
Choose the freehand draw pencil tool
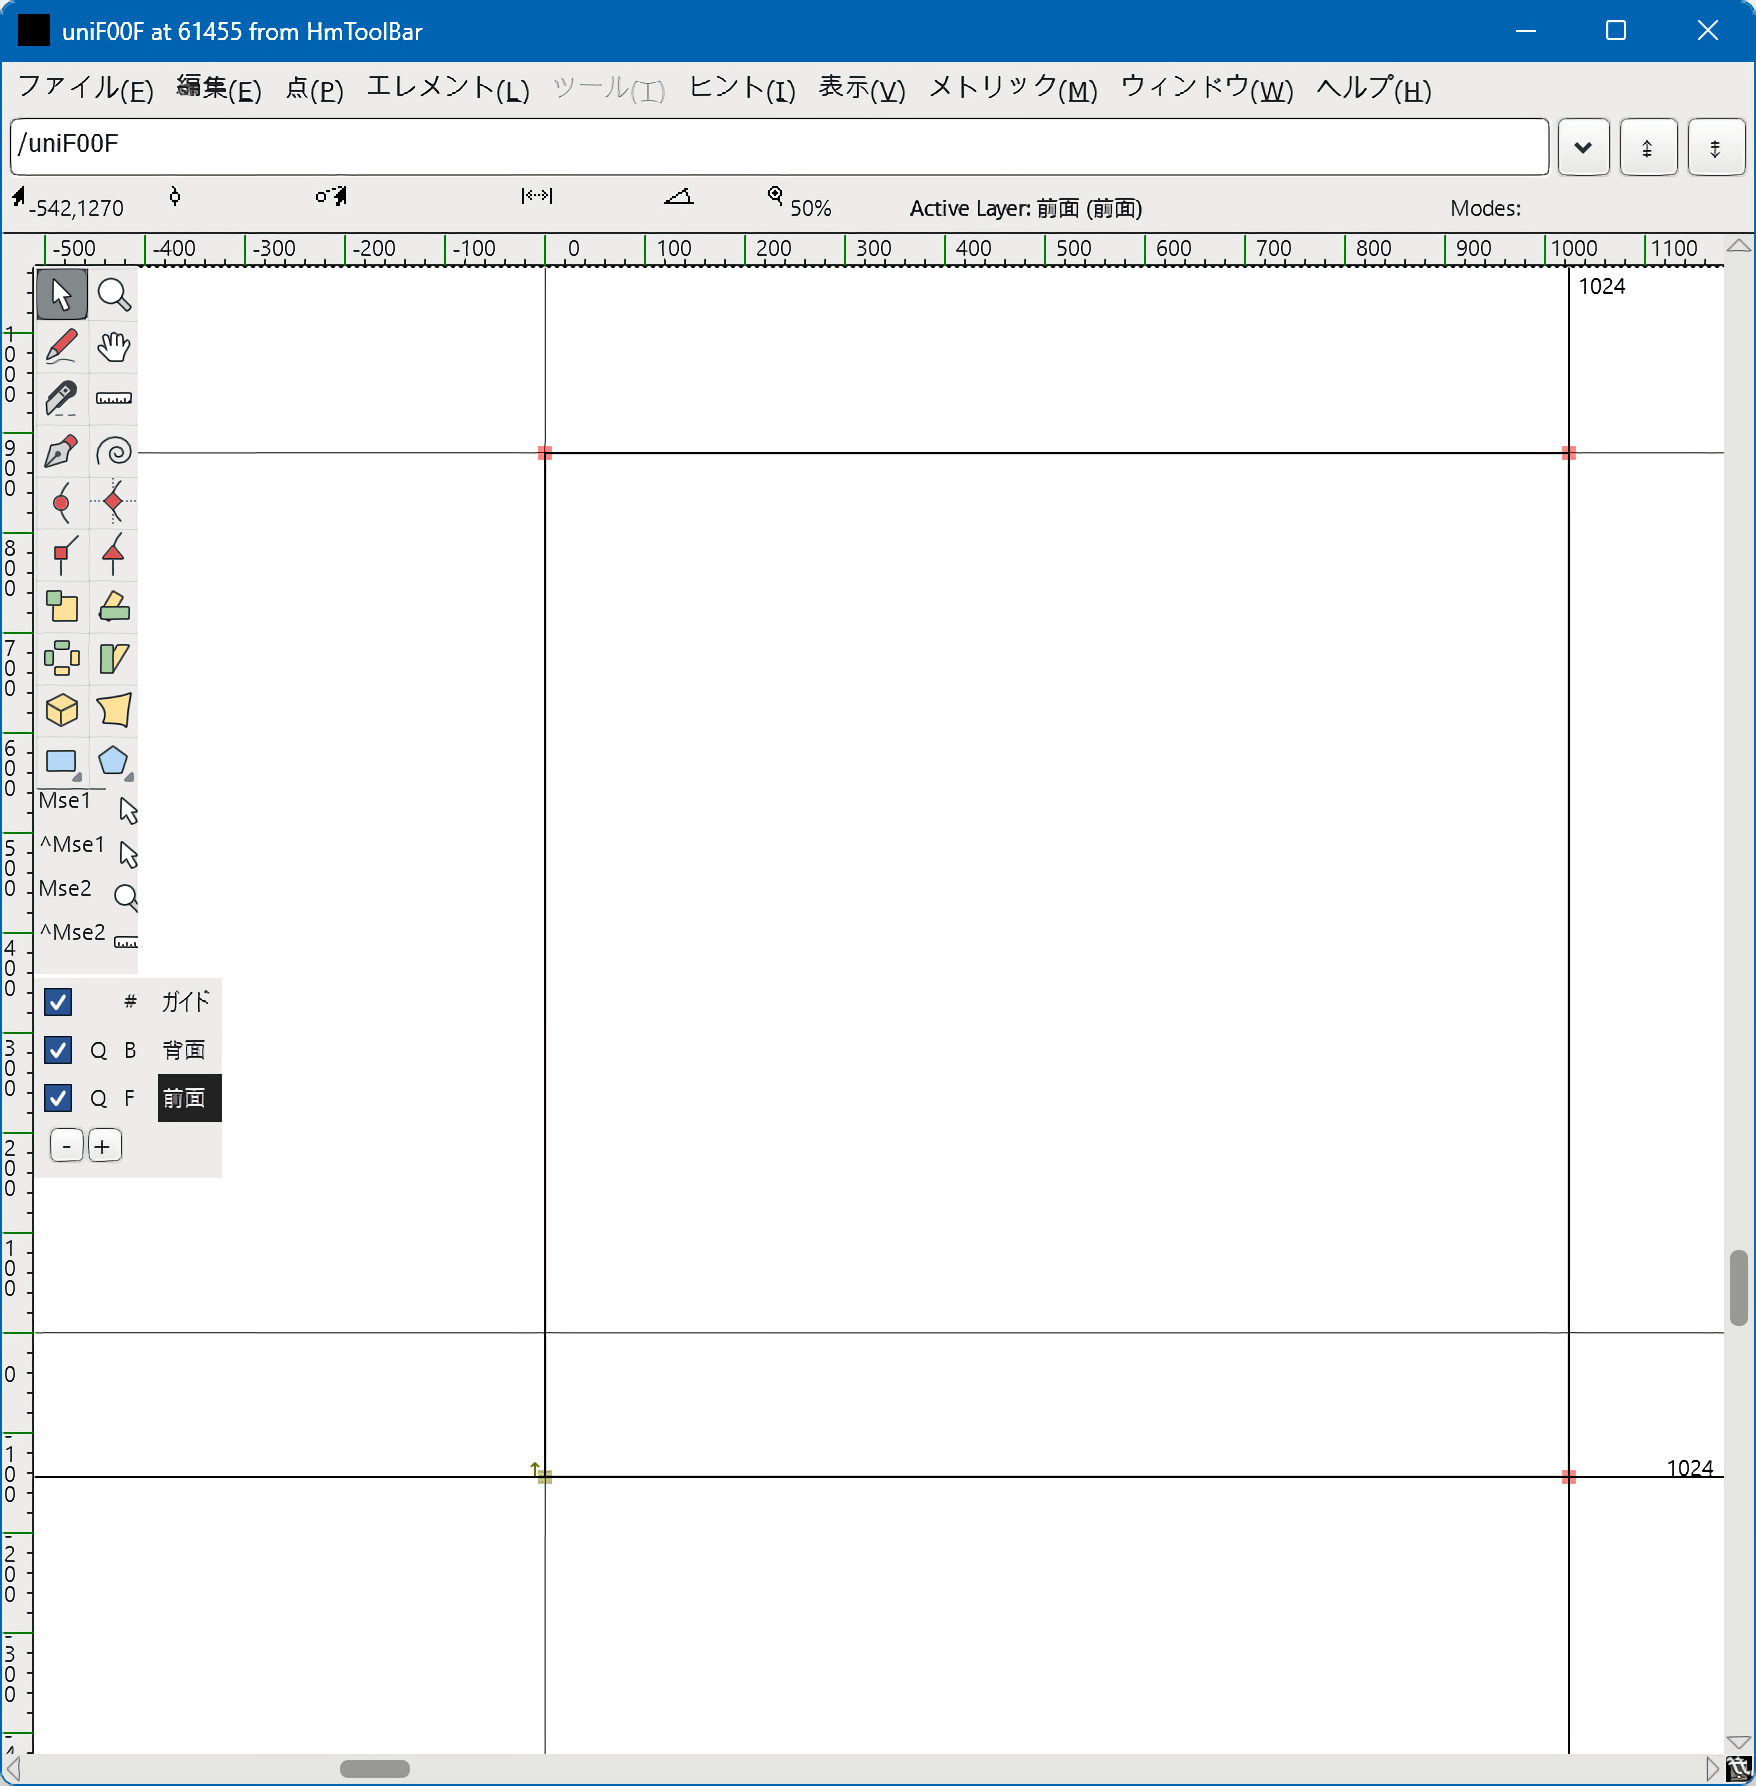click(61, 347)
